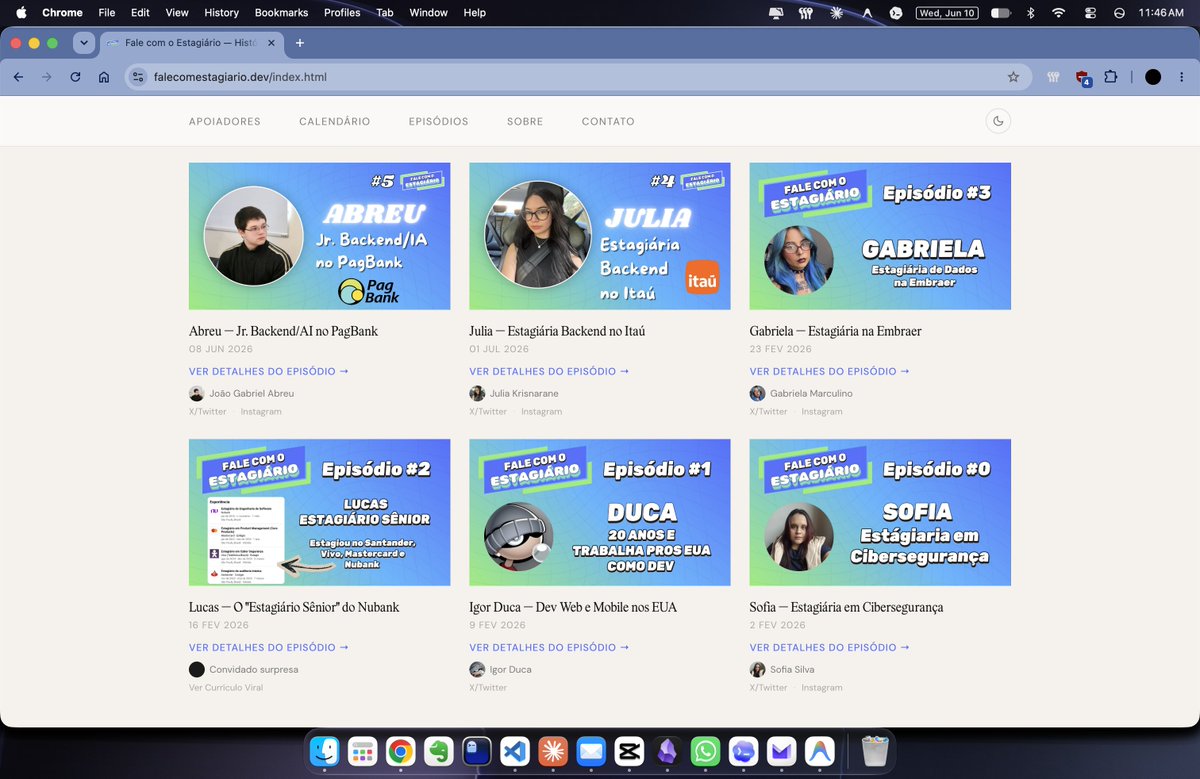Open João Gabriel Abreu's Instagram link
Image resolution: width=1200 pixels, height=779 pixels.
[261, 411]
